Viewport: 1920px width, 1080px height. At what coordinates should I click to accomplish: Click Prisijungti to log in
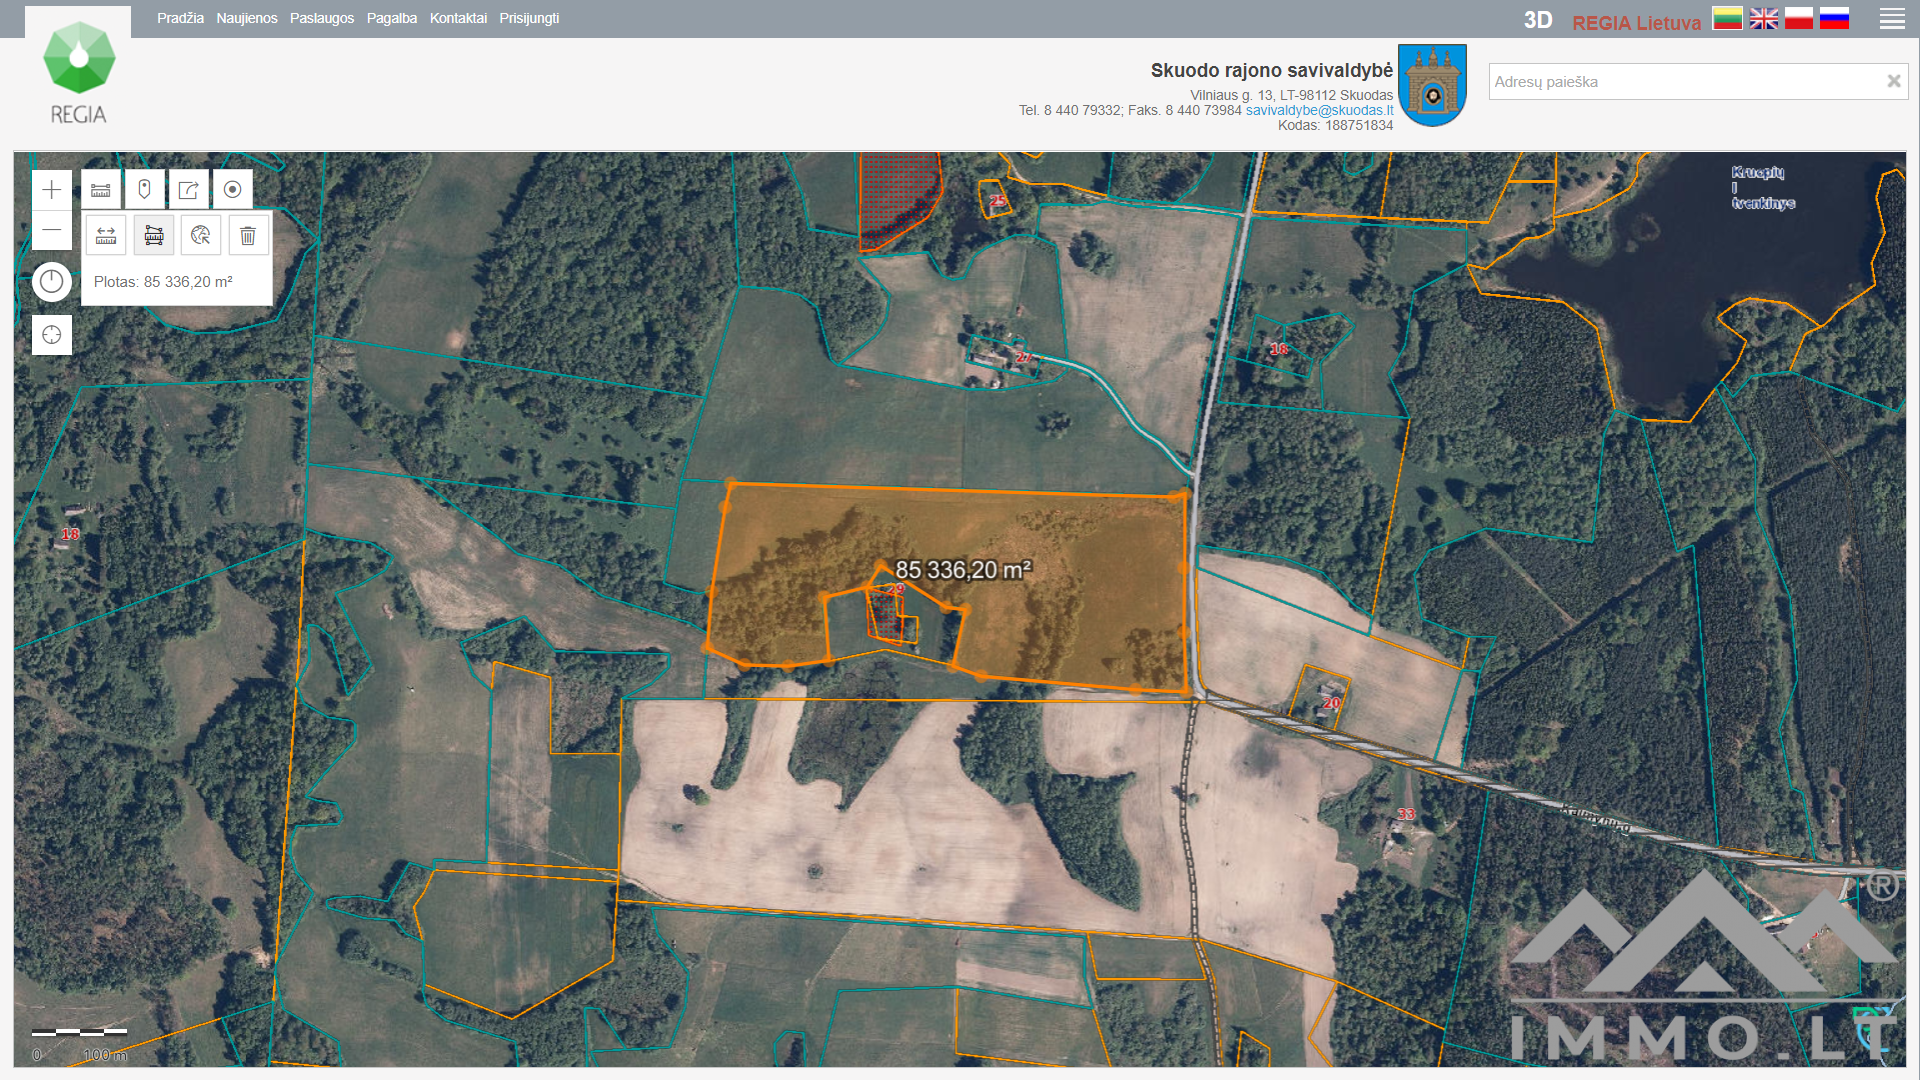tap(529, 18)
